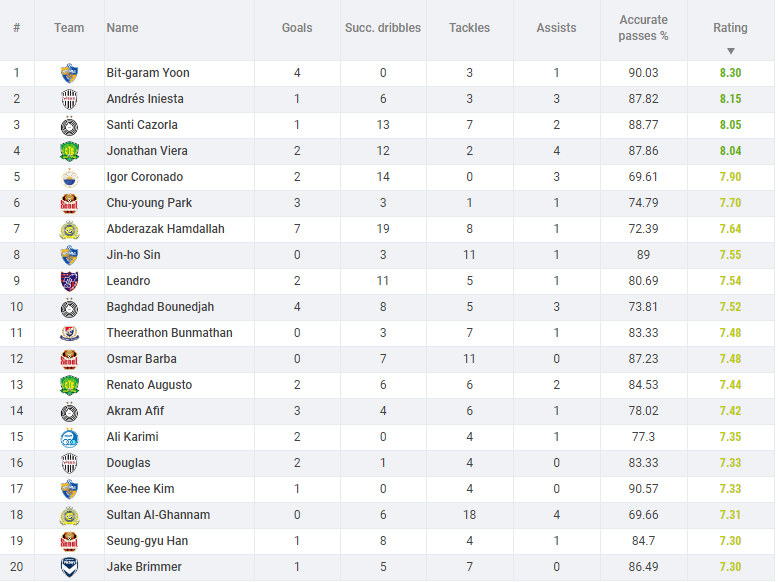The height and width of the screenshot is (582, 778).
Task: Select the team badge in Igor Coronado's row
Action: click(x=69, y=177)
